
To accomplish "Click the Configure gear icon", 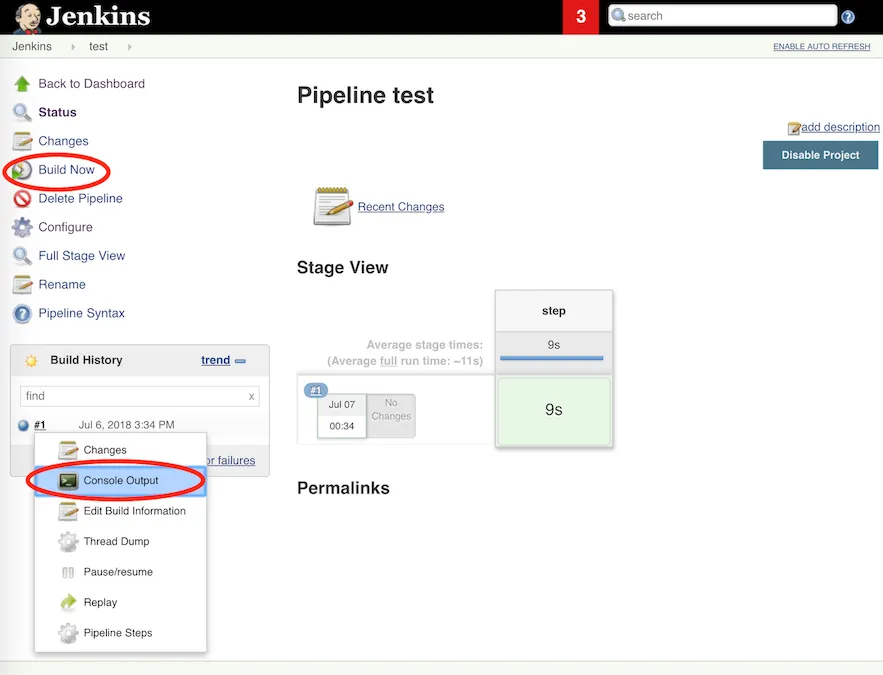I will [x=22, y=227].
